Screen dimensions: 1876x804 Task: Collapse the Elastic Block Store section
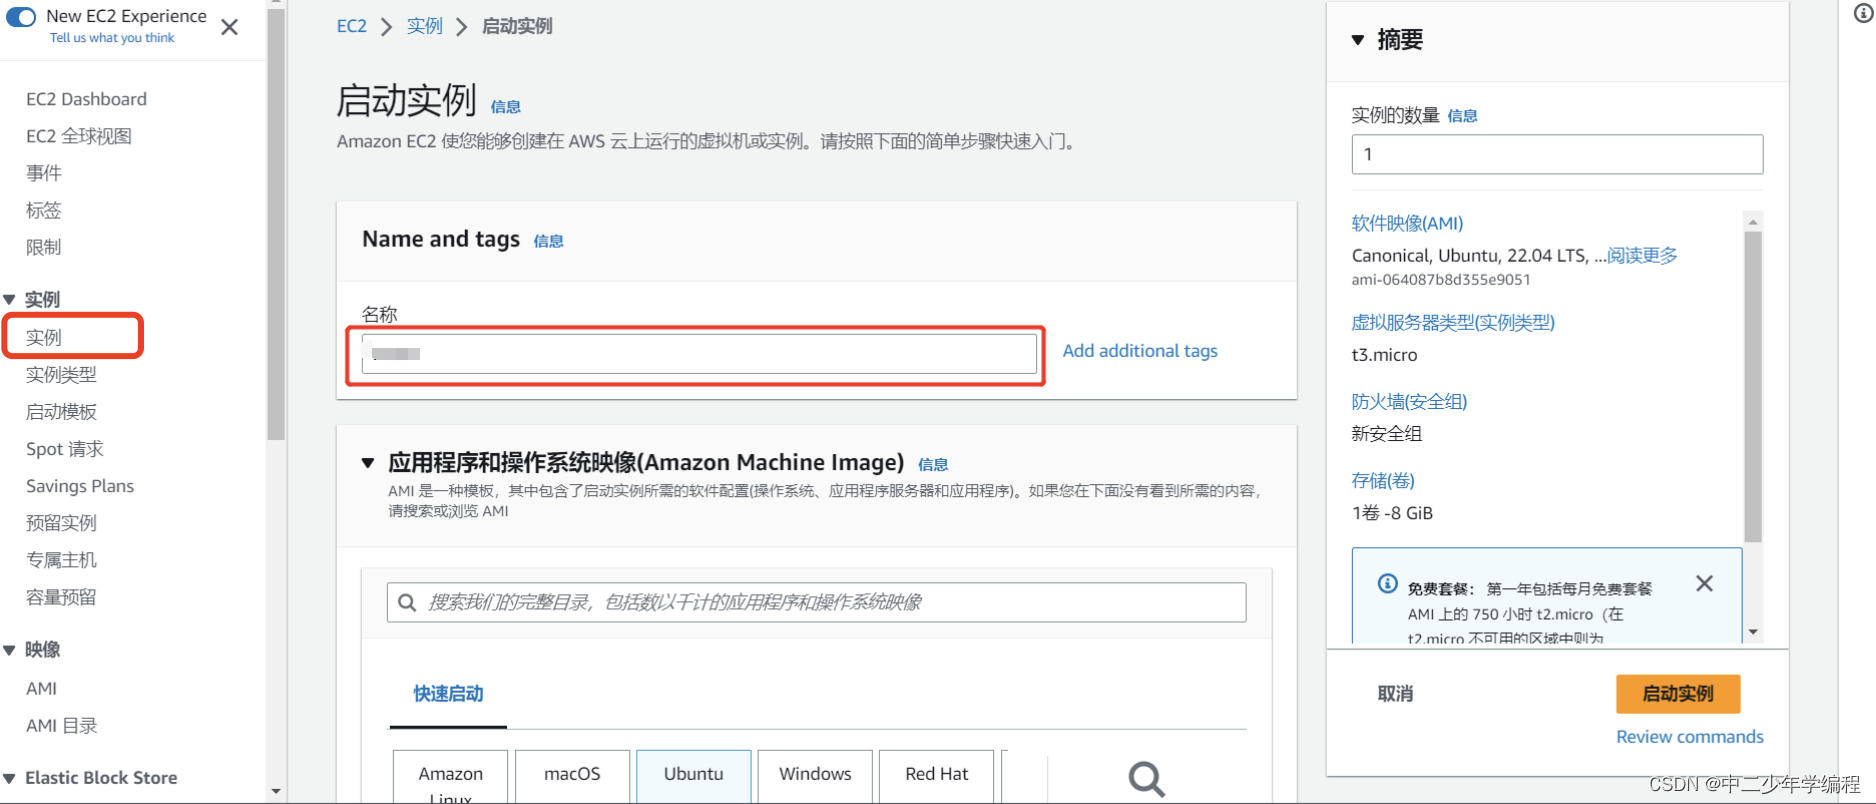point(10,778)
